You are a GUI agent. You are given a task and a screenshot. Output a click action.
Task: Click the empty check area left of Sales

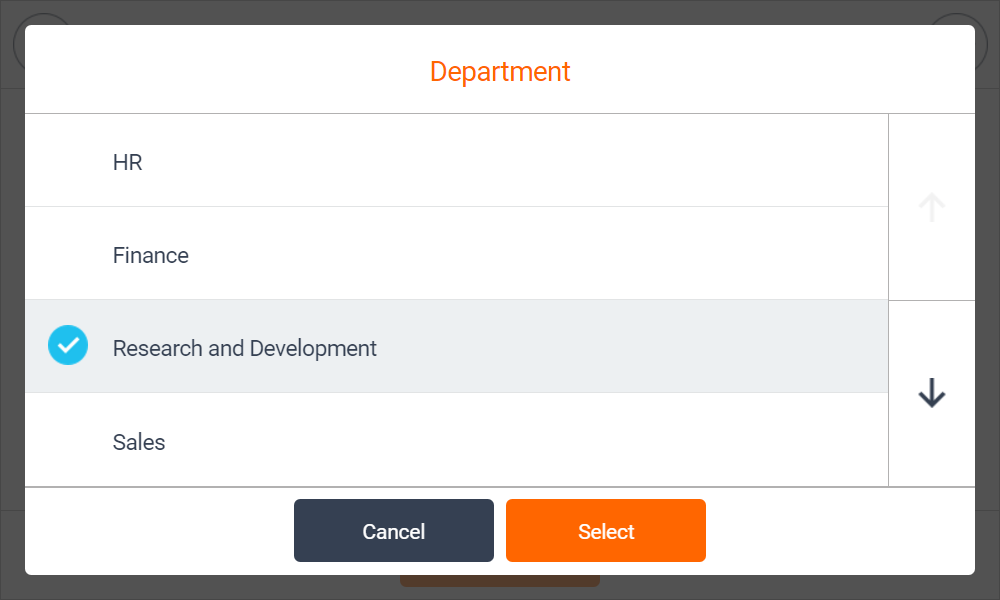(x=68, y=441)
